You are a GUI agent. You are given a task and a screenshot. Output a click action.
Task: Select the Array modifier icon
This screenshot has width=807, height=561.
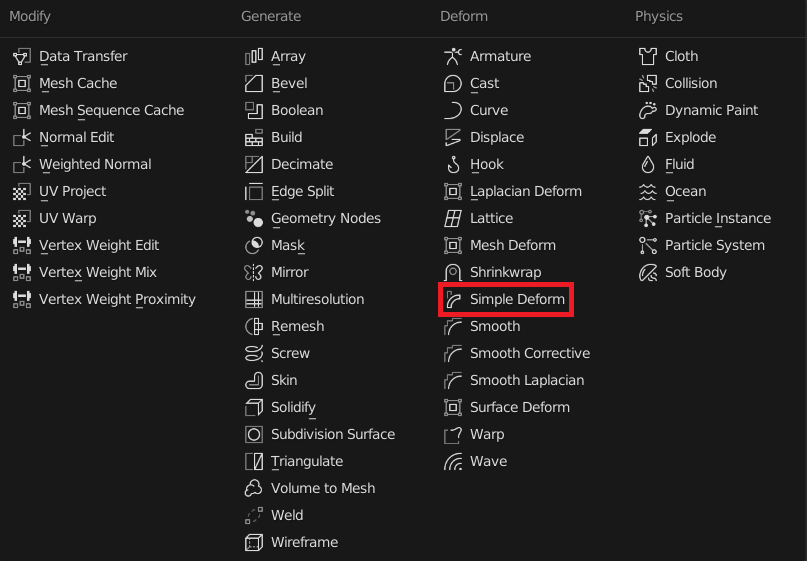(254, 57)
